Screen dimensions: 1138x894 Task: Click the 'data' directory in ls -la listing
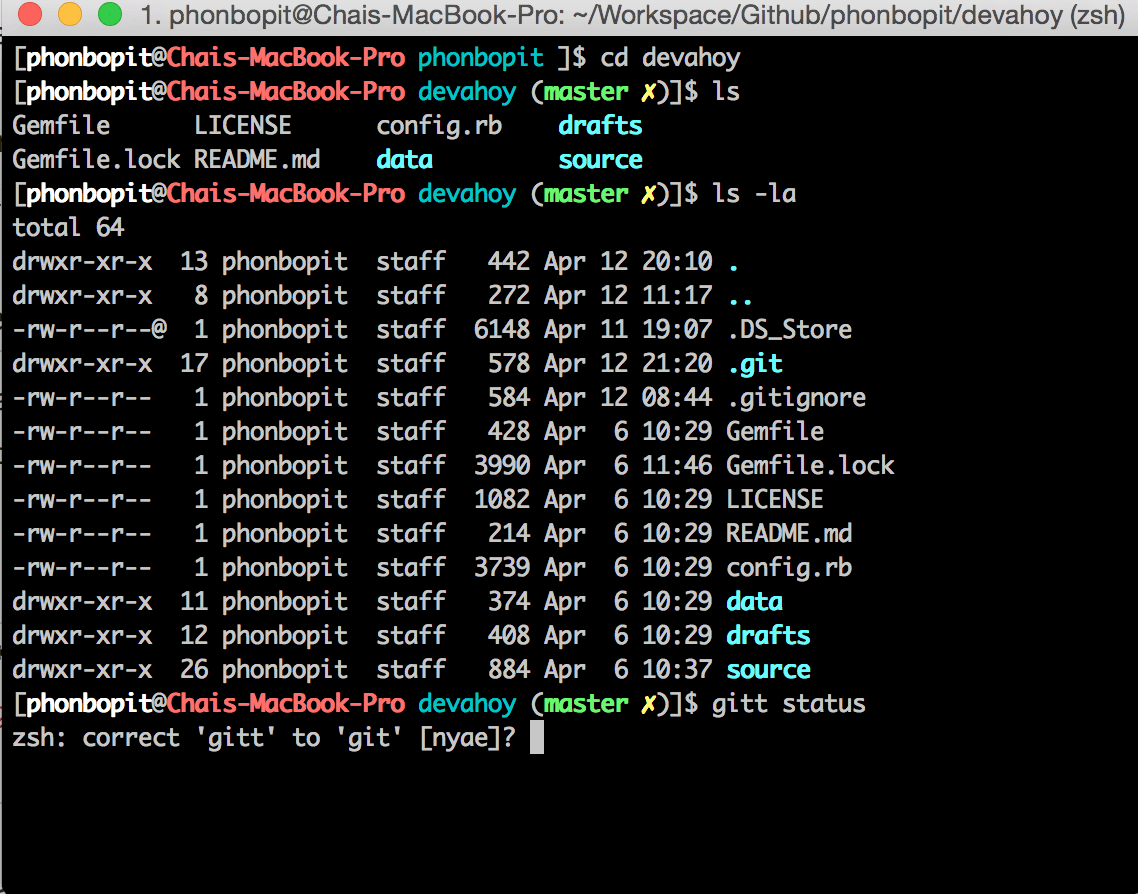click(755, 602)
